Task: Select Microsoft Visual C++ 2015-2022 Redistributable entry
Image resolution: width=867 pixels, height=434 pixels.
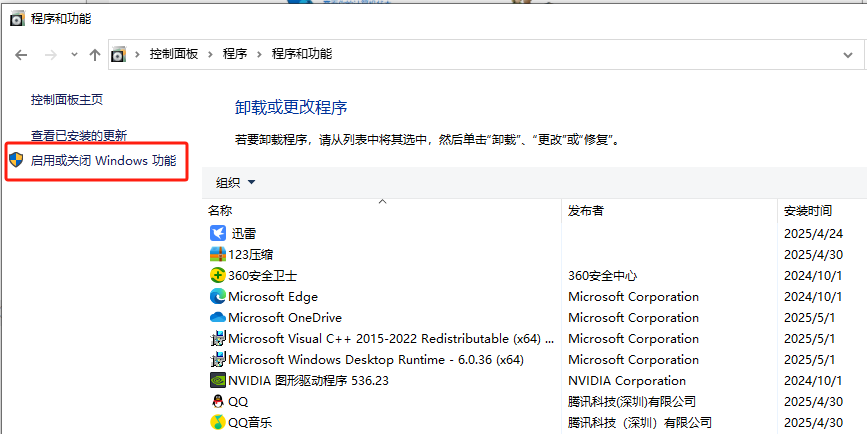Action: pyautogui.click(x=391, y=339)
